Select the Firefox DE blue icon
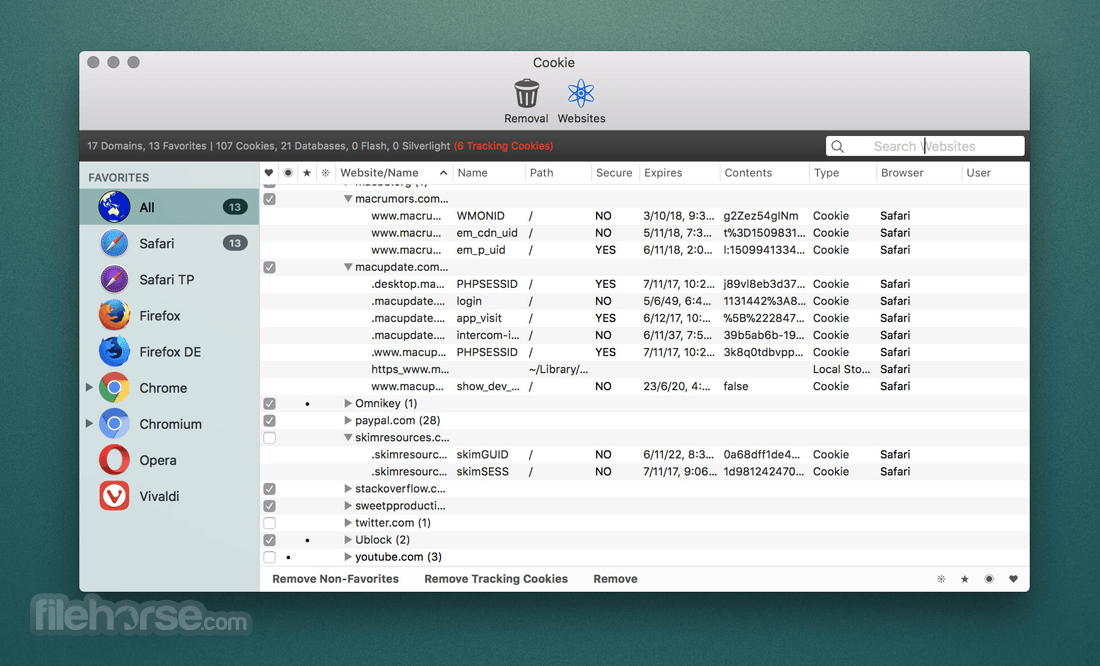The image size is (1100, 666). [114, 352]
